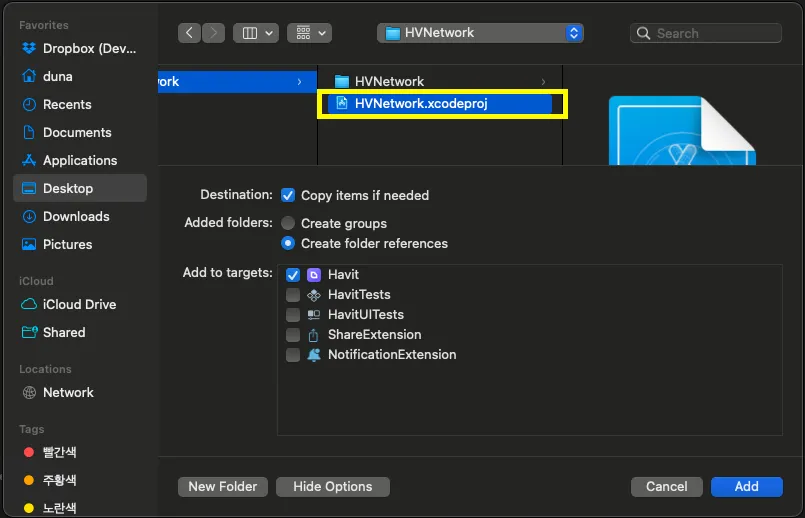Click the ShareExtension share icon
This screenshot has width=805, height=518.
(x=314, y=335)
